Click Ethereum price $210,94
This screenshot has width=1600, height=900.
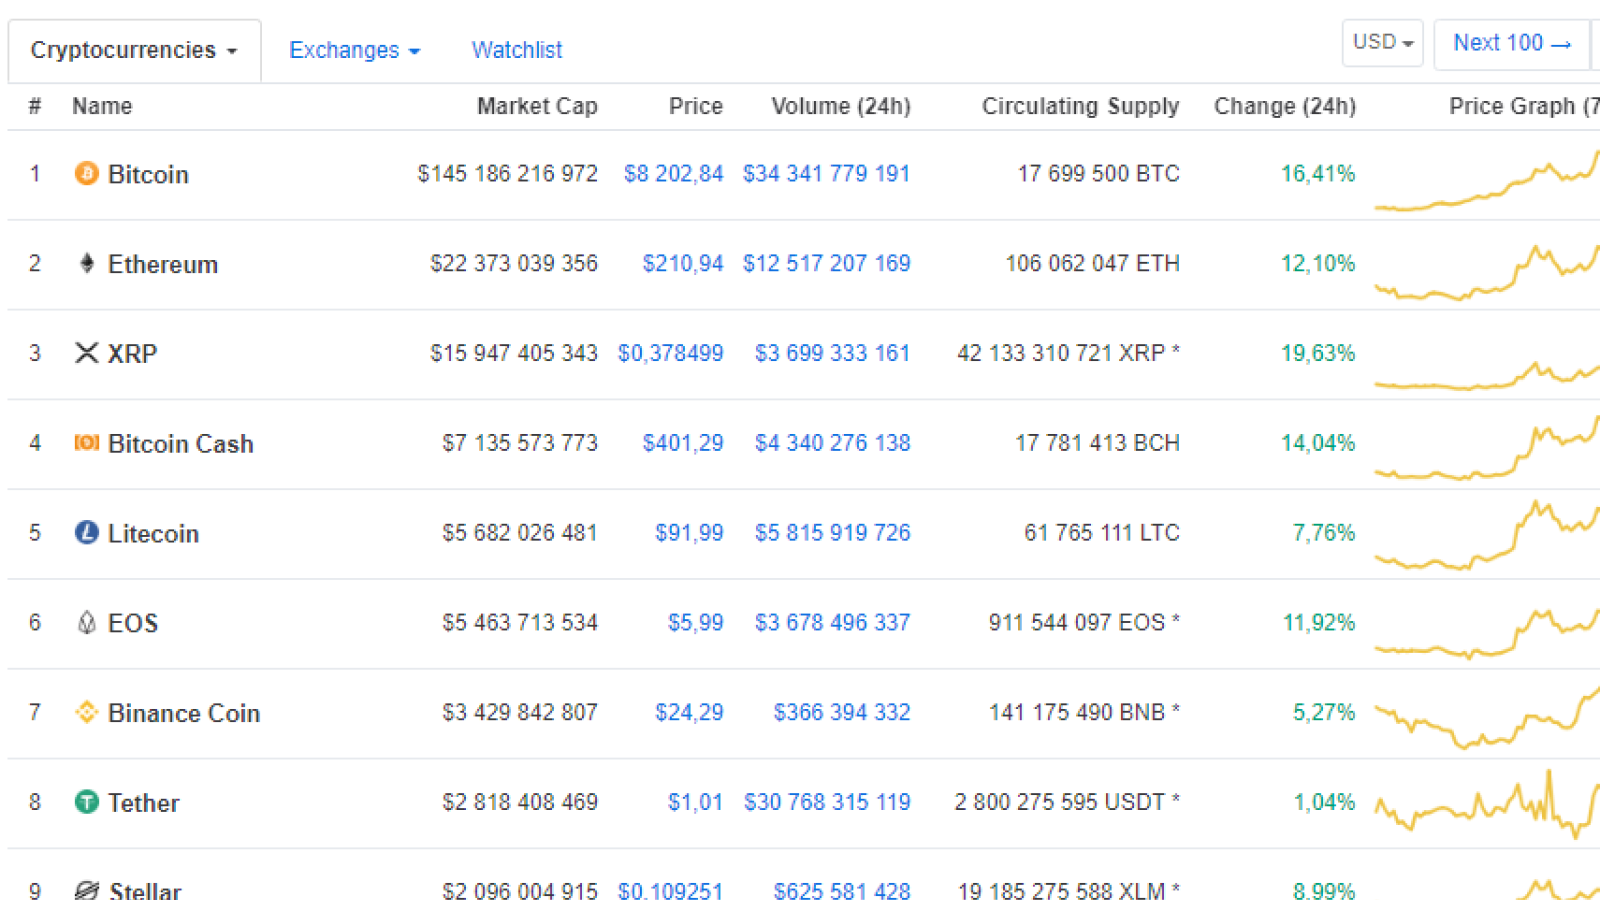(x=683, y=263)
